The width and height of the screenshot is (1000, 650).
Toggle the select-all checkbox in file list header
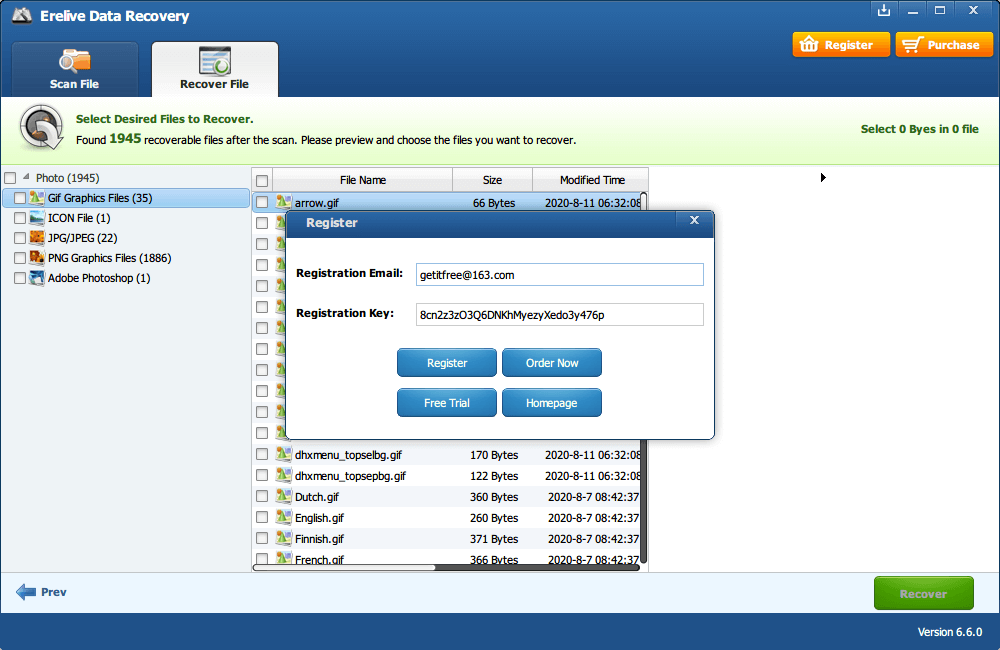pos(262,181)
